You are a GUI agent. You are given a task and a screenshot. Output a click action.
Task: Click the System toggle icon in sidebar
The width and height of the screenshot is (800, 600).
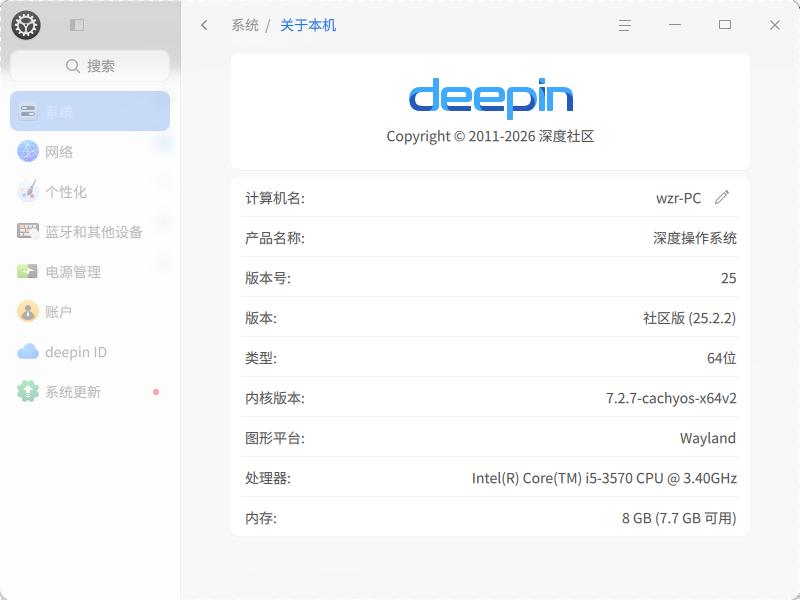click(28, 111)
